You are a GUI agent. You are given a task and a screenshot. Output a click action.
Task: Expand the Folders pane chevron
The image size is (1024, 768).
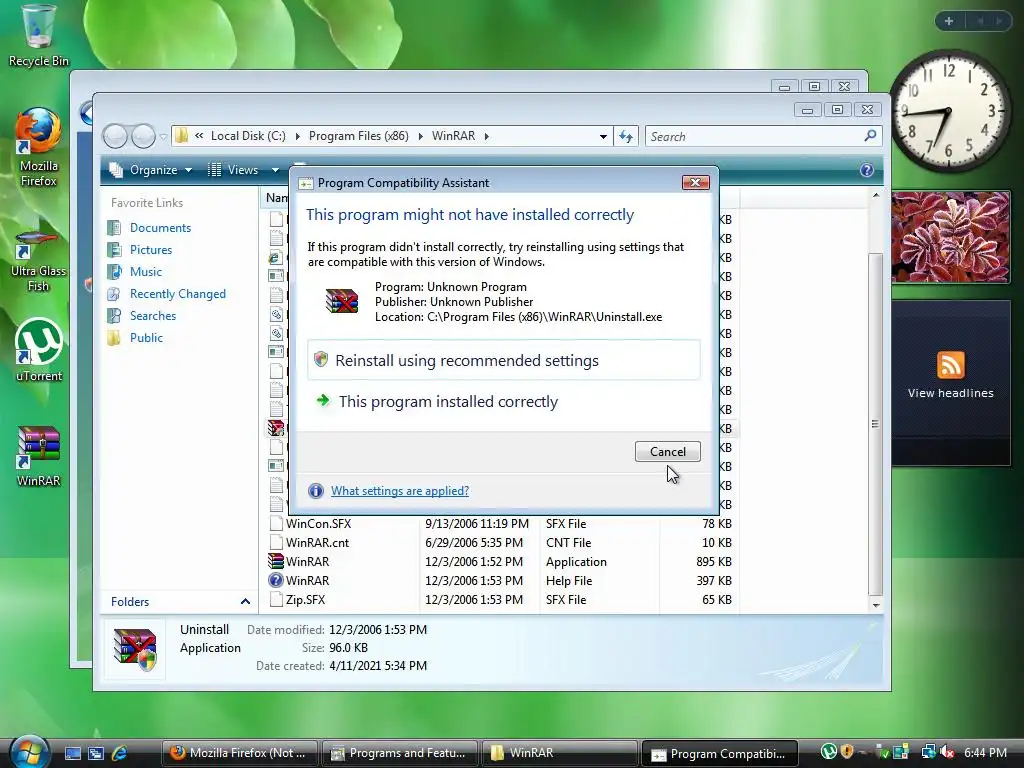(245, 601)
